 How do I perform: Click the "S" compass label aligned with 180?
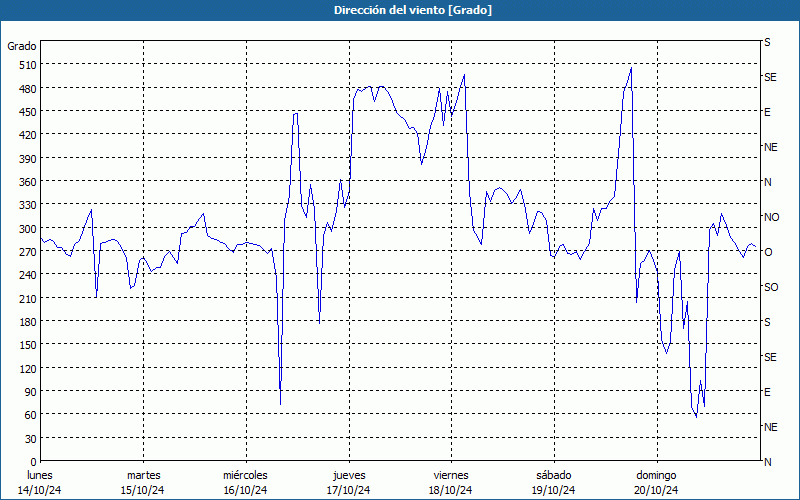767,322
